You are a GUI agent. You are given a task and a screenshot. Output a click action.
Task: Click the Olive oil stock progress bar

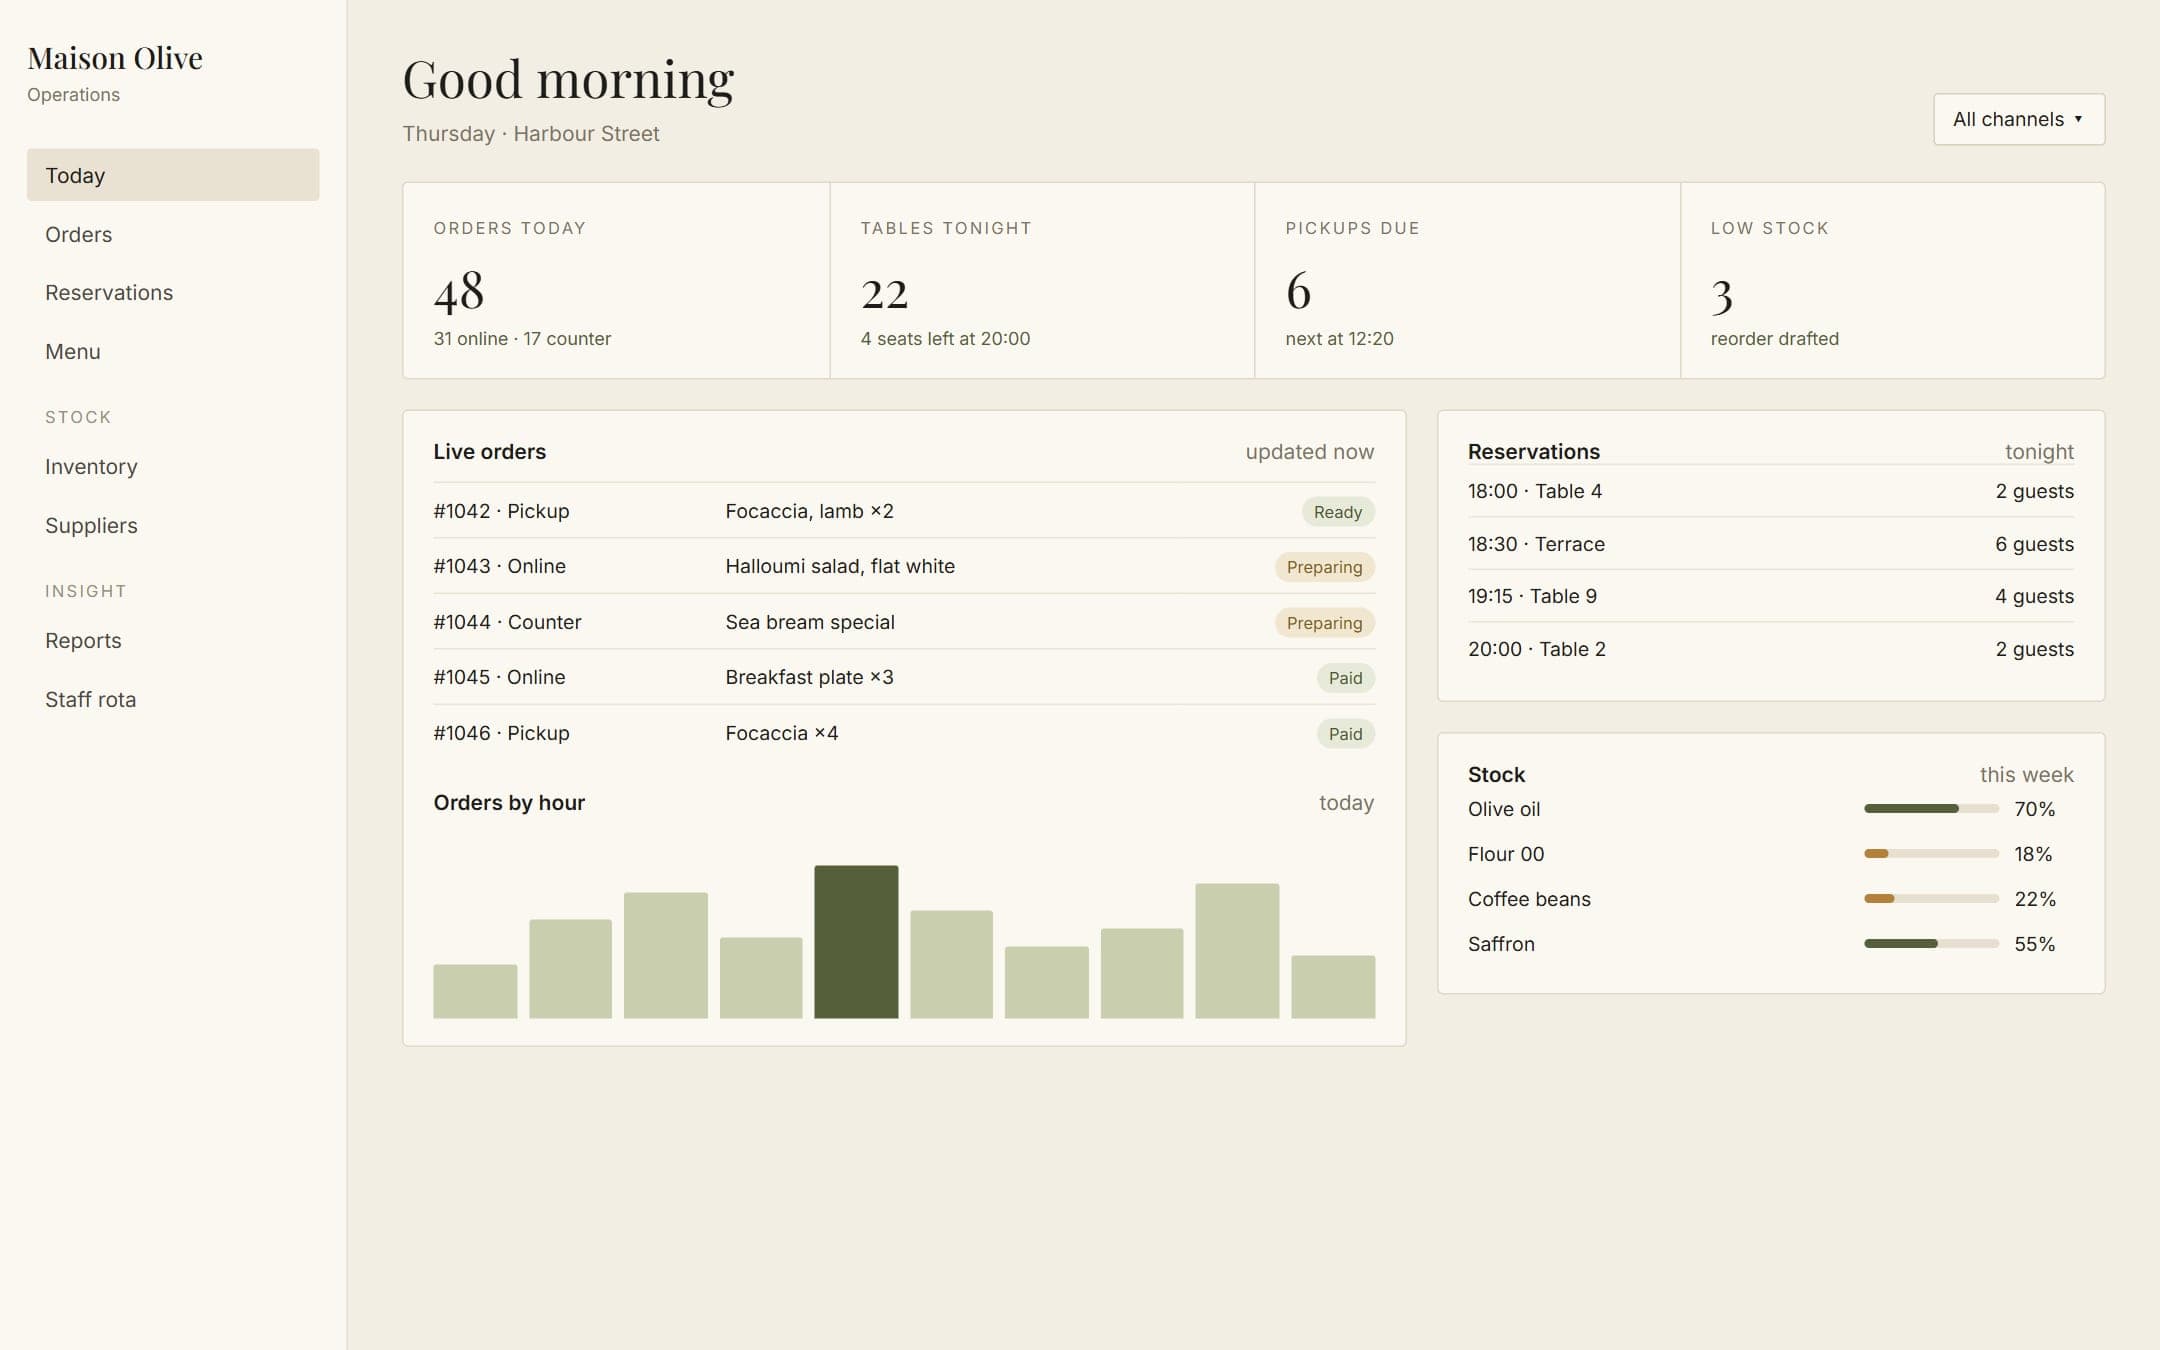pos(1931,808)
